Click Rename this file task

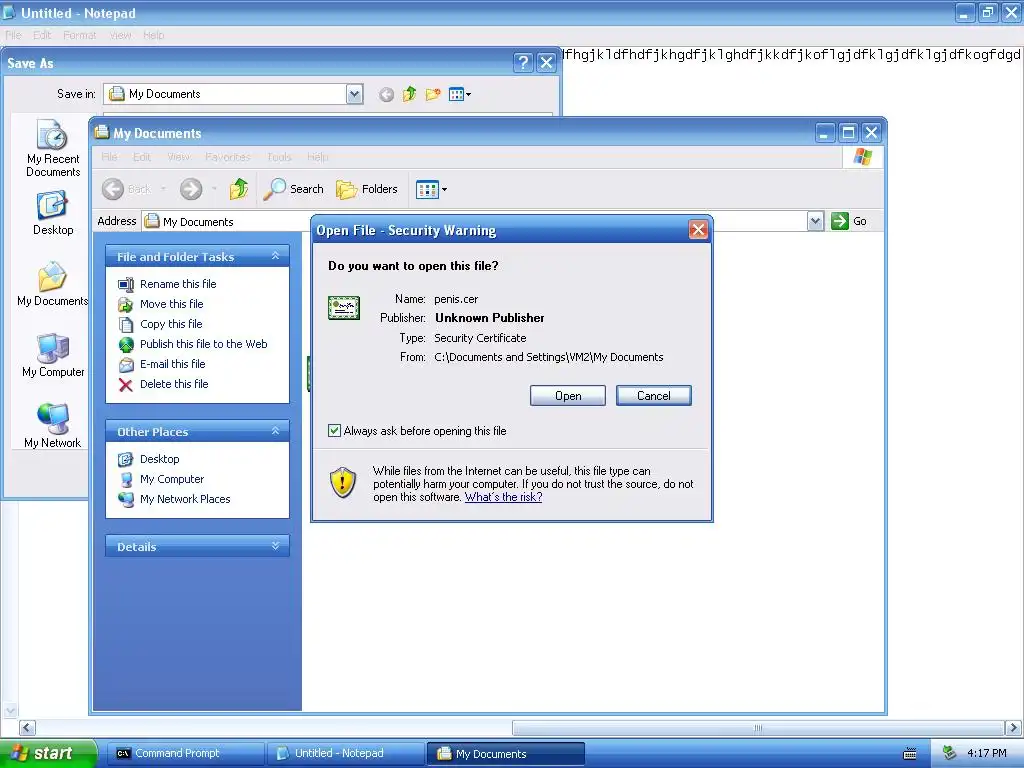pyautogui.click(x=178, y=284)
